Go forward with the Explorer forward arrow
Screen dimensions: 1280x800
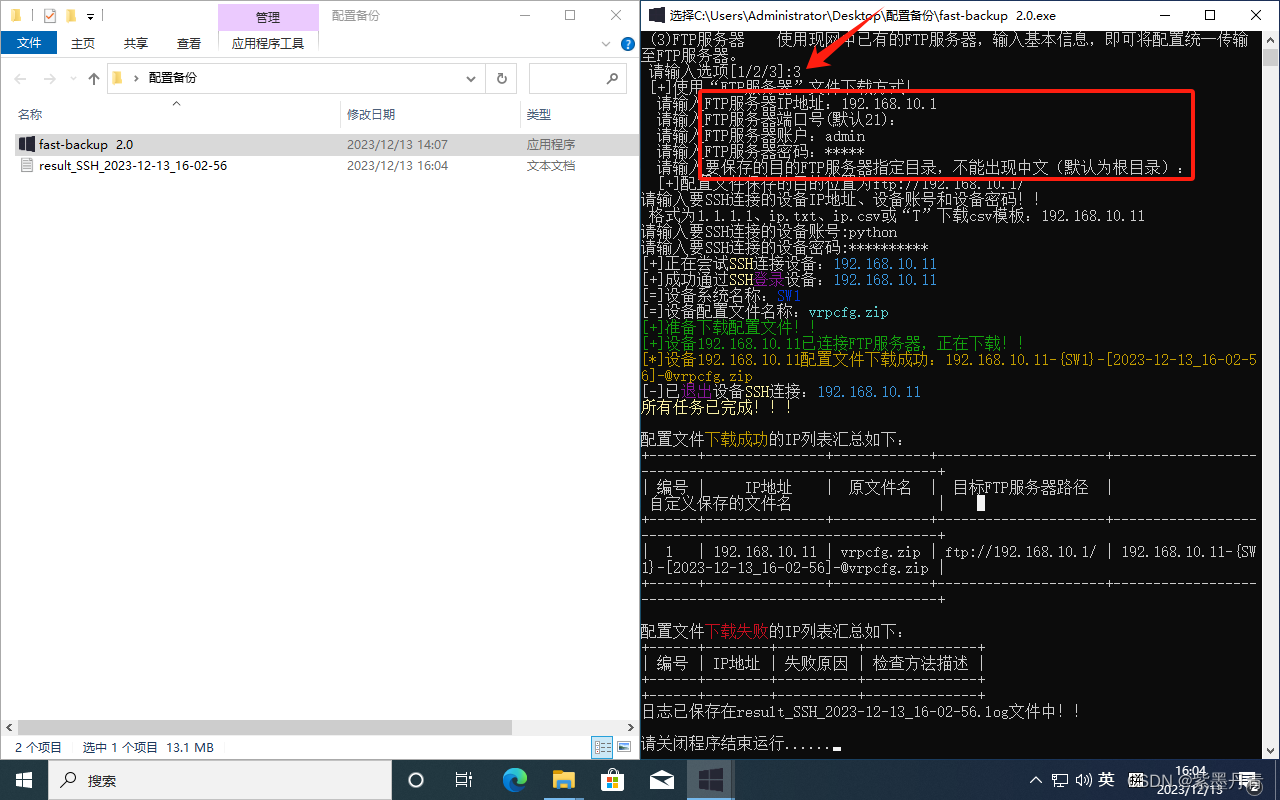coord(51,78)
